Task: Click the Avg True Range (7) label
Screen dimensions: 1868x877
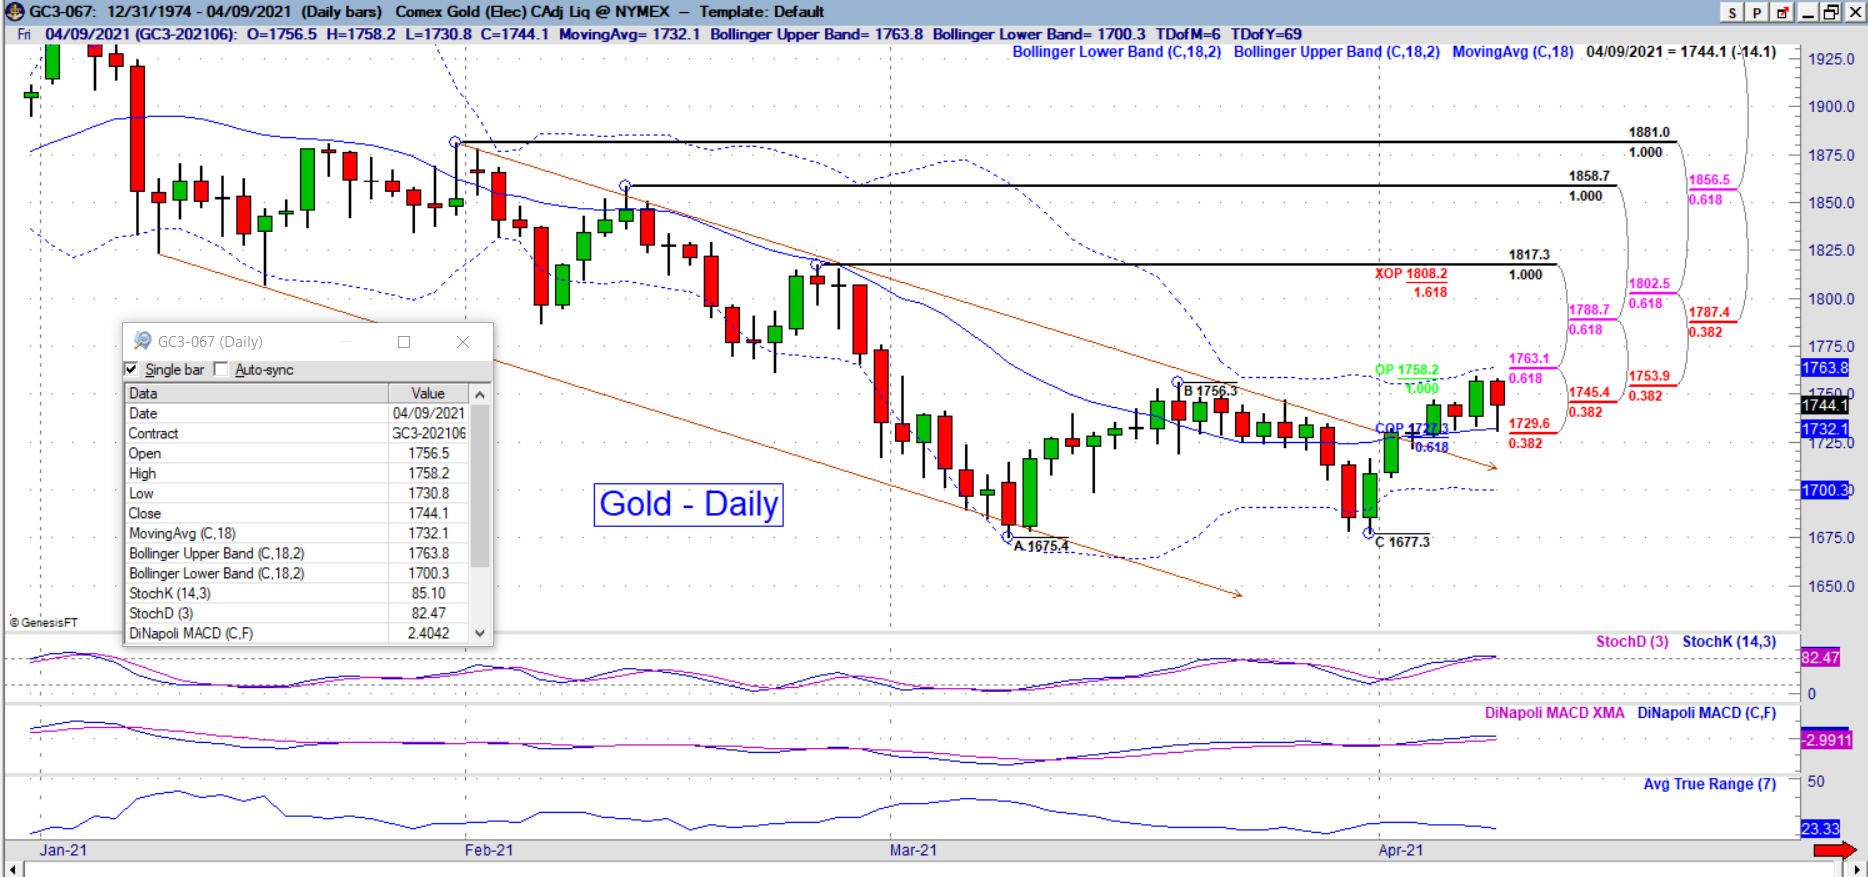Action: [x=1709, y=784]
